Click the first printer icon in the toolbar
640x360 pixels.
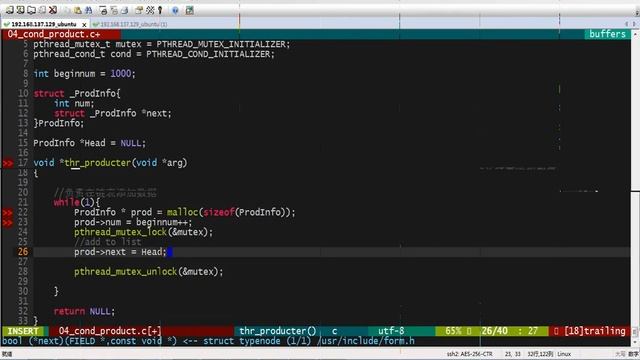point(103,10)
